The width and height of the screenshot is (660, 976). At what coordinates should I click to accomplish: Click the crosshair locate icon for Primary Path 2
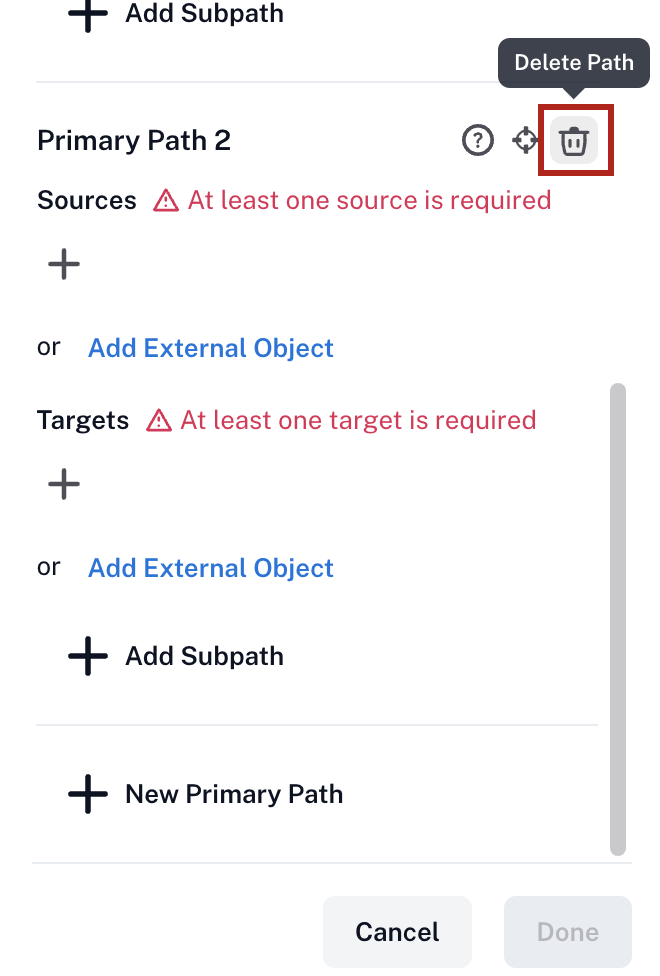point(526,140)
